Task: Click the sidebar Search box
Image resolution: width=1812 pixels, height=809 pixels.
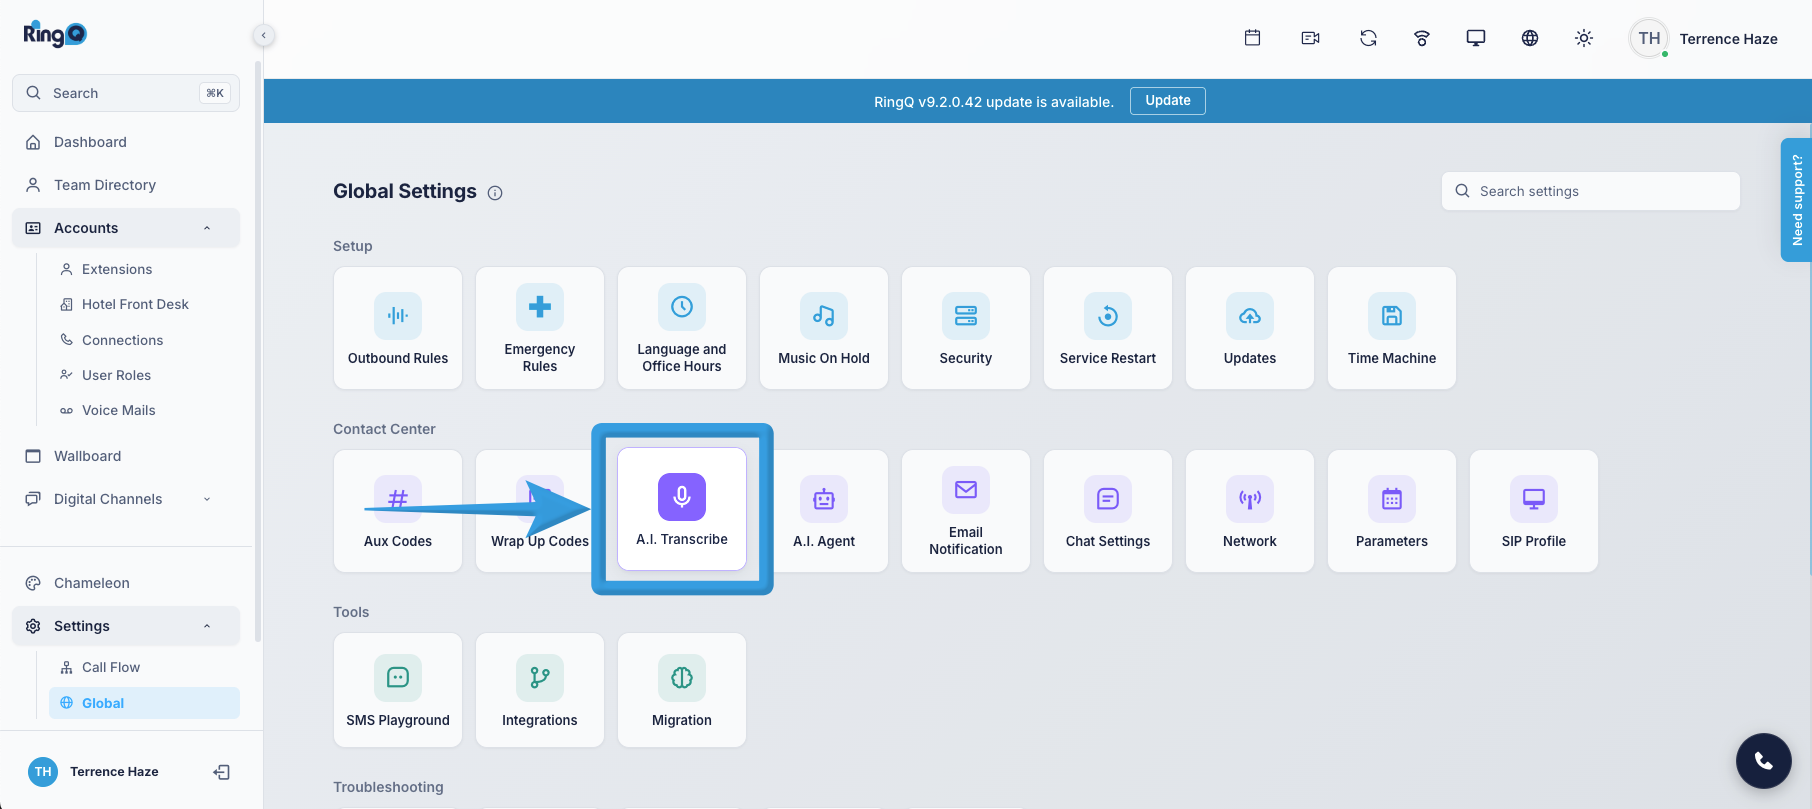Action: tap(126, 93)
